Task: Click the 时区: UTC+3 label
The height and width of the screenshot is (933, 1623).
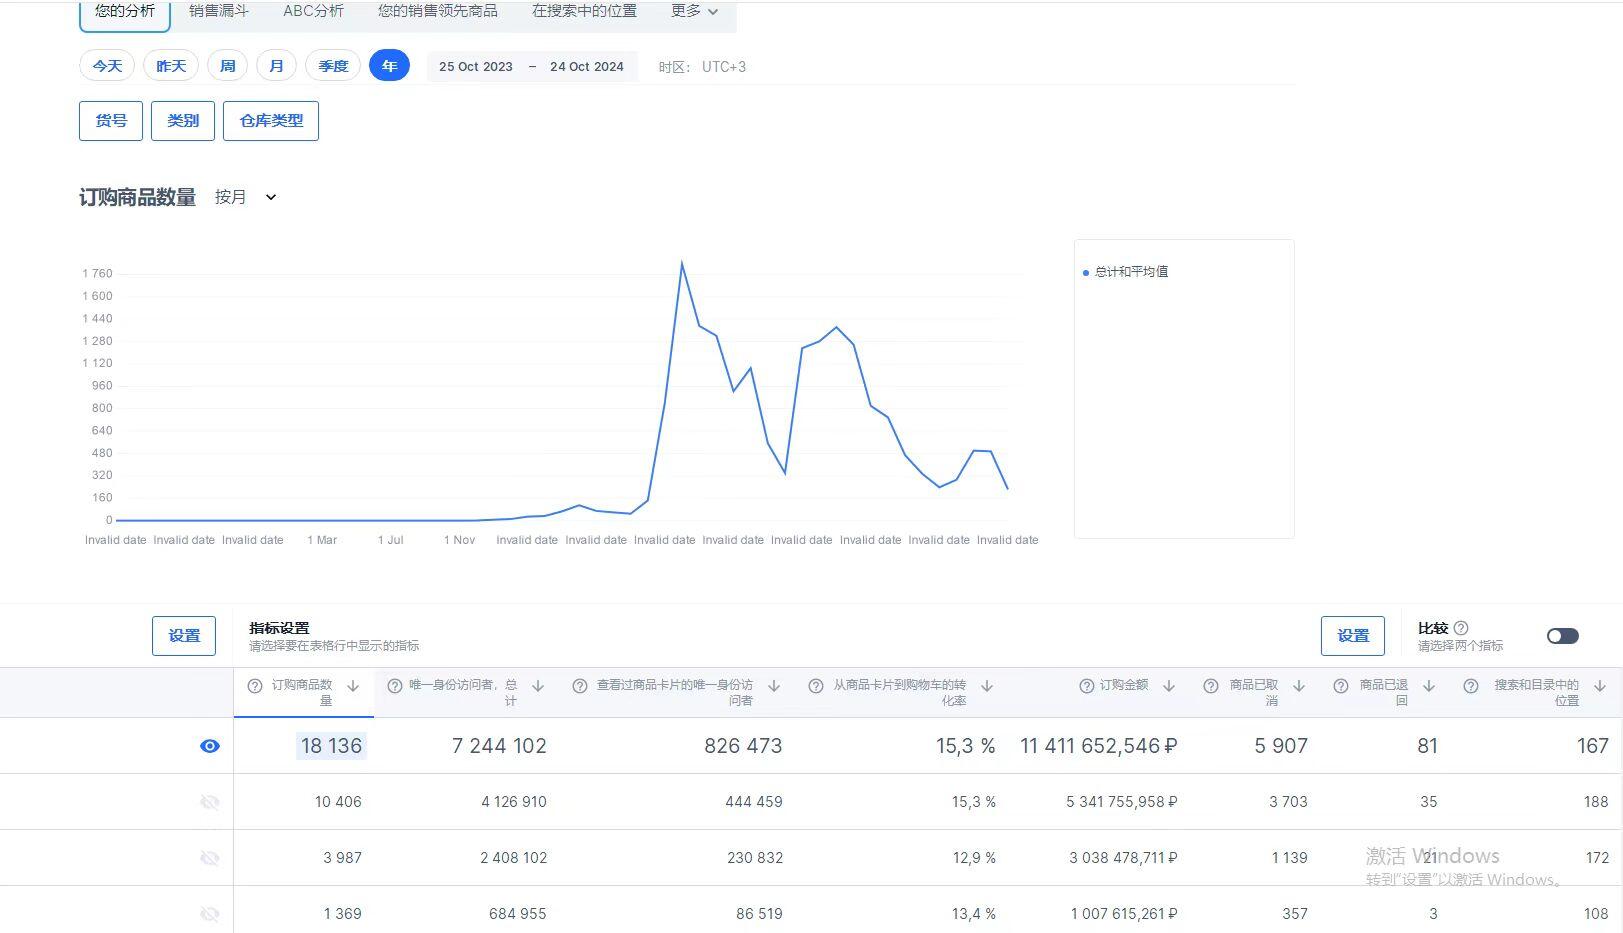Action: point(702,67)
